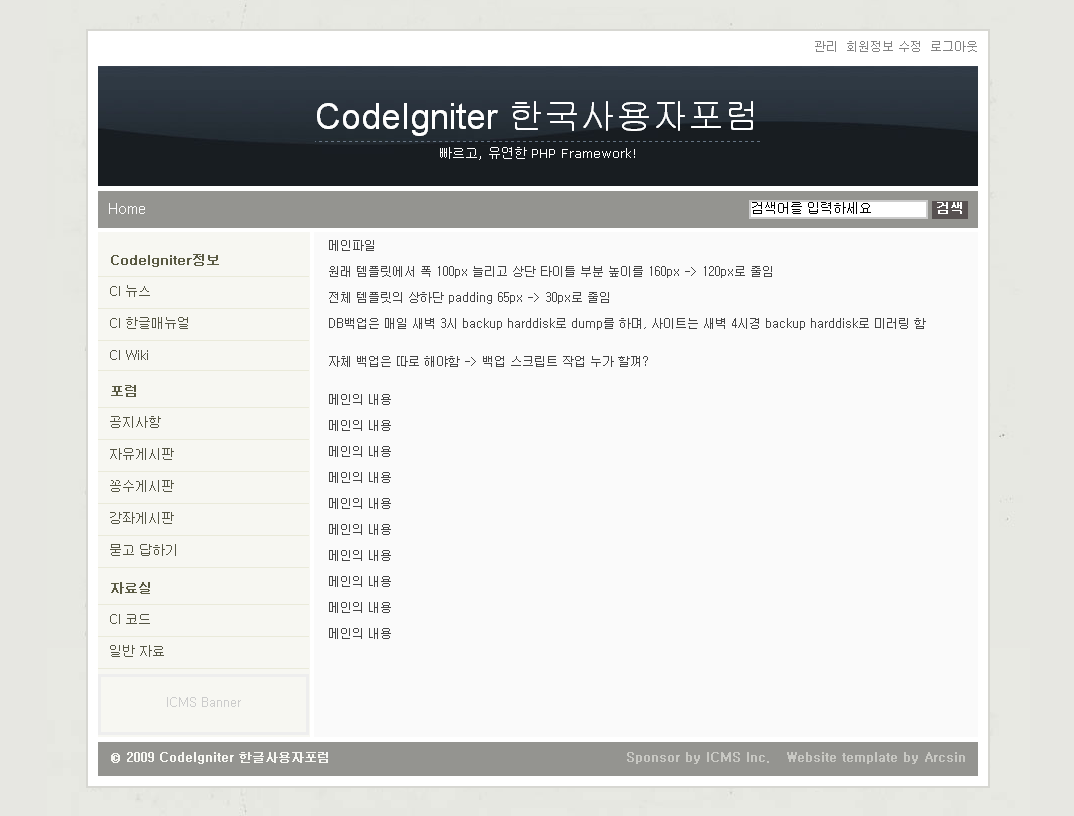Screen dimensions: 1074x816
Task: Focus the 검색어를 입력하세요 search field
Action: [x=838, y=208]
